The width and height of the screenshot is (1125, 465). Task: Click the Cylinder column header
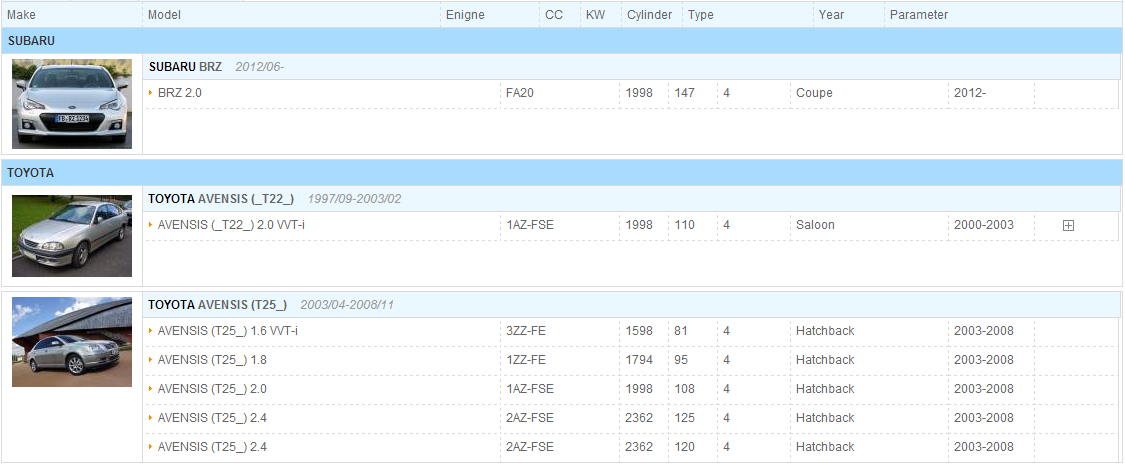(x=649, y=14)
